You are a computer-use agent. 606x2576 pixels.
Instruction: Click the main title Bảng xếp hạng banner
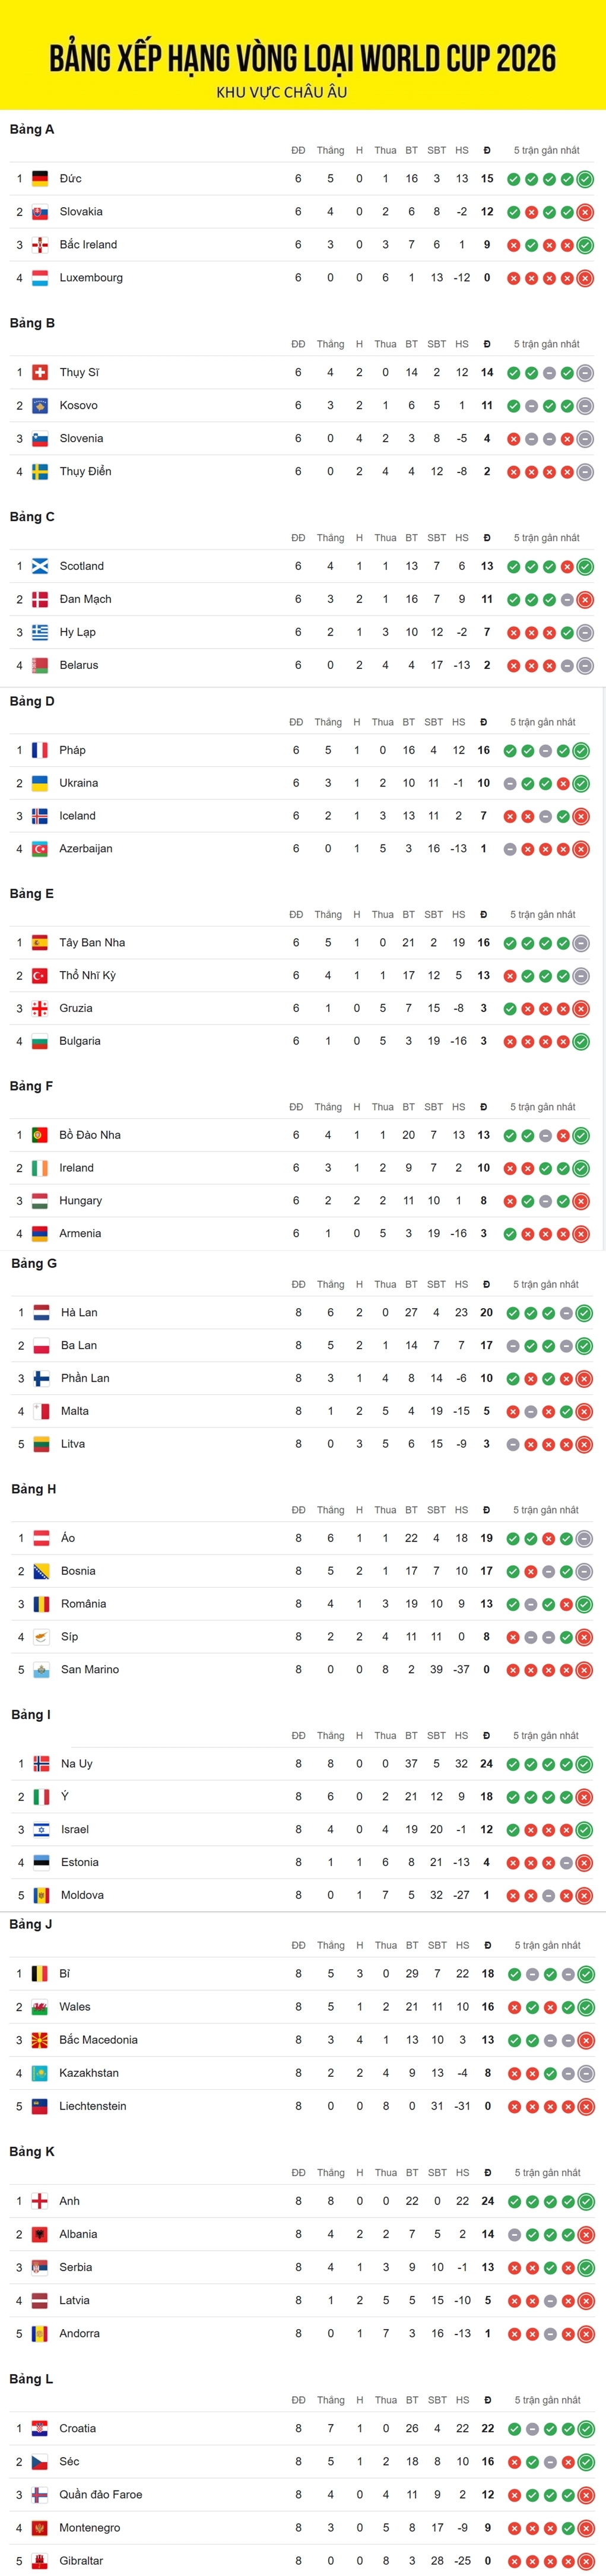tap(303, 58)
